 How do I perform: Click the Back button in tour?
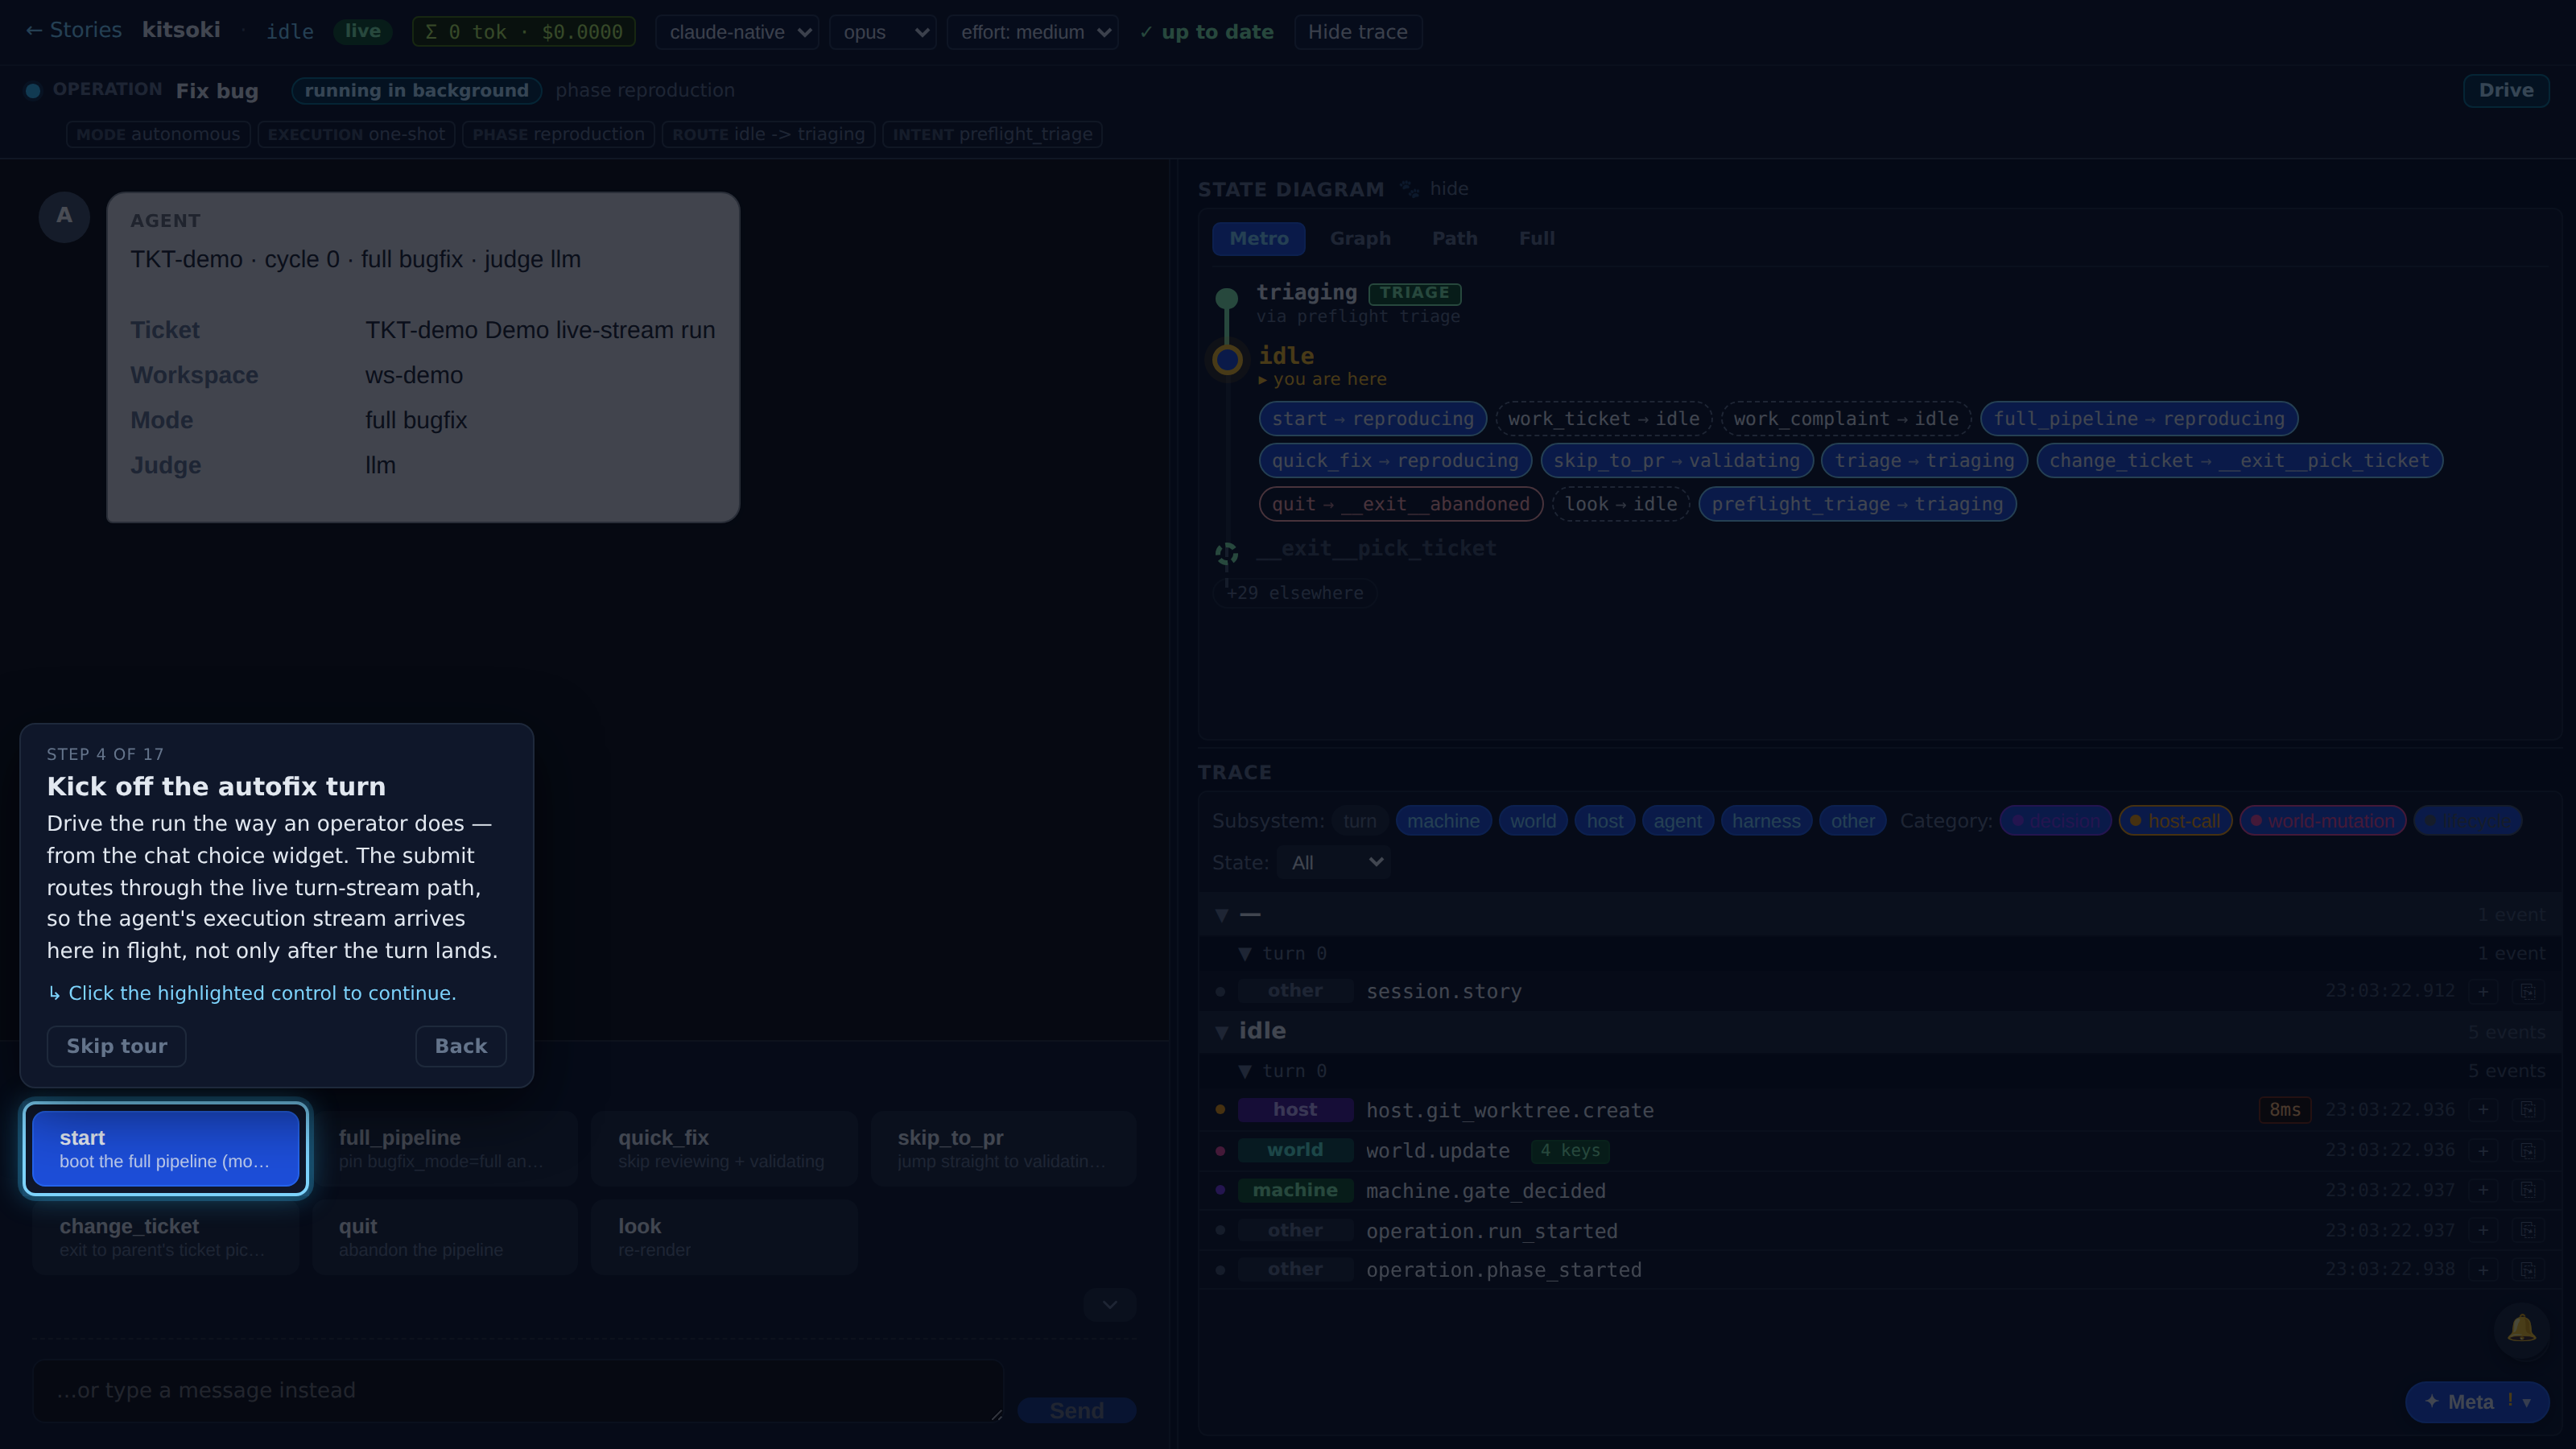click(x=461, y=1046)
